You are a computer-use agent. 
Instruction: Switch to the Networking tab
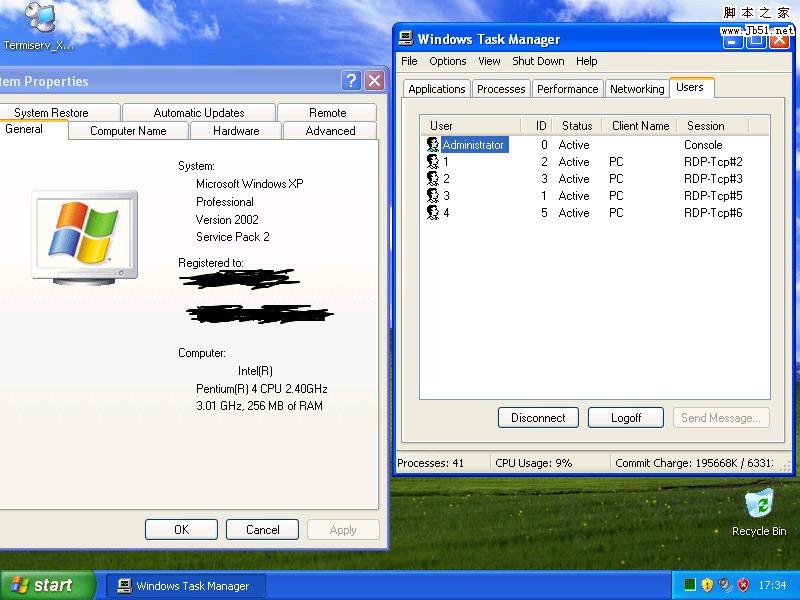[x=637, y=89]
